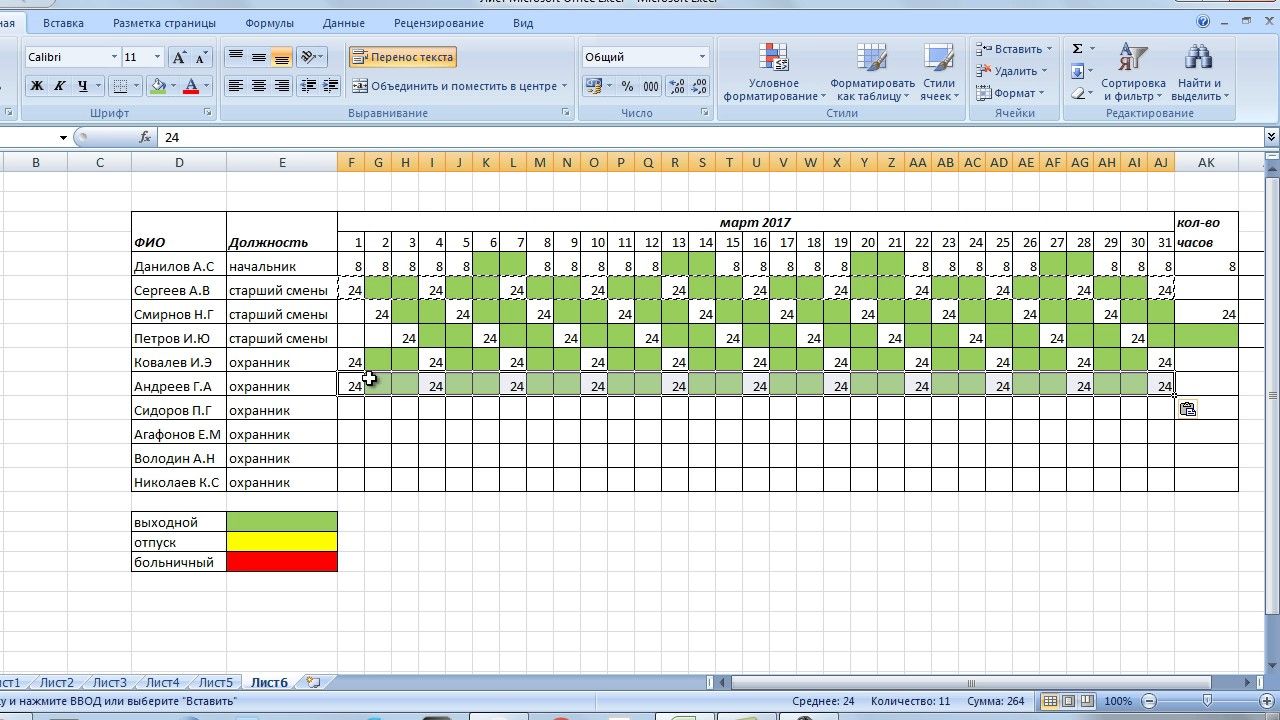This screenshot has height=720, width=1280.
Task: Click the insert function fx button
Action: click(x=145, y=138)
